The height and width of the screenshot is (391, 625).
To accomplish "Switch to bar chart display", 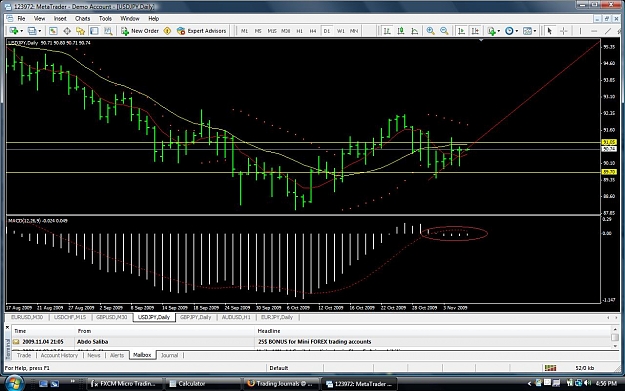I will click(x=387, y=31).
